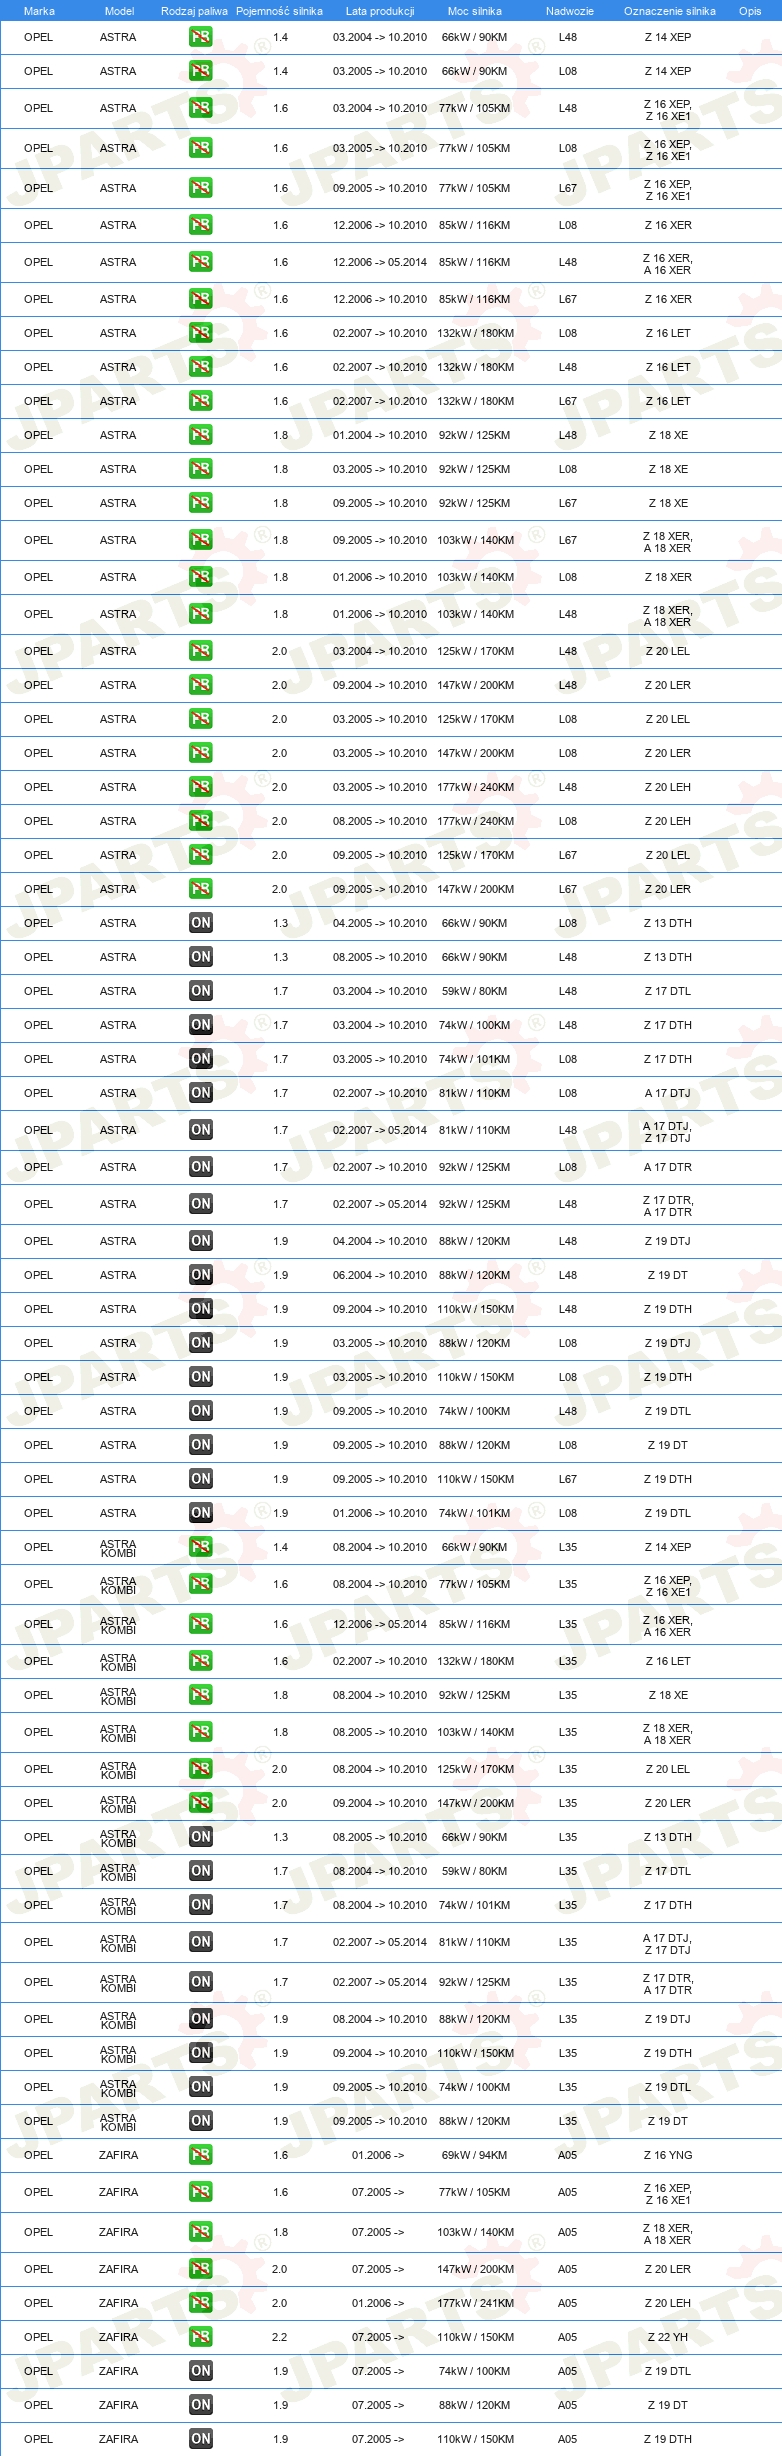Click the Model column header
Viewport: 782px width, 2456px height.
(x=119, y=11)
